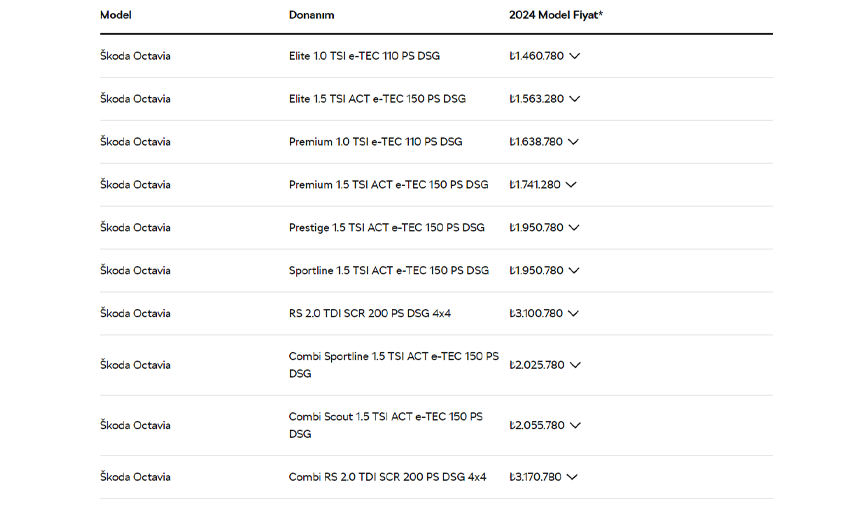Select the RS 2.0 TDI SCR 4x4 trim
Screen dimensions: 864x505
(370, 313)
